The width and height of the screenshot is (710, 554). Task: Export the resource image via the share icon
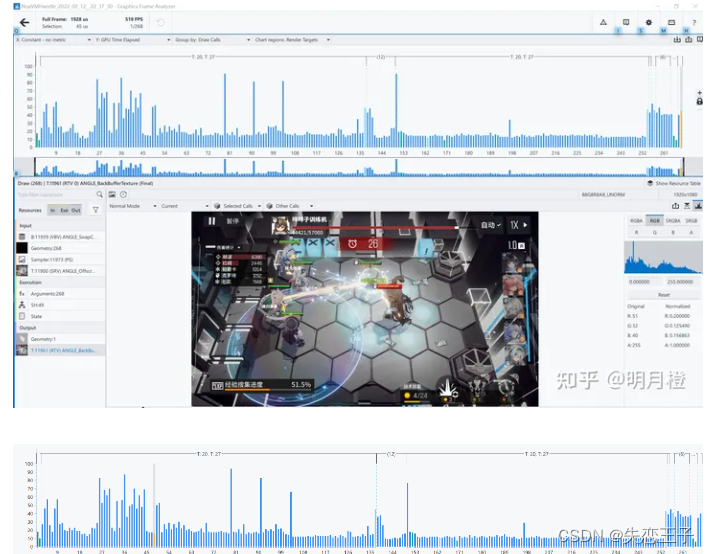(x=675, y=206)
